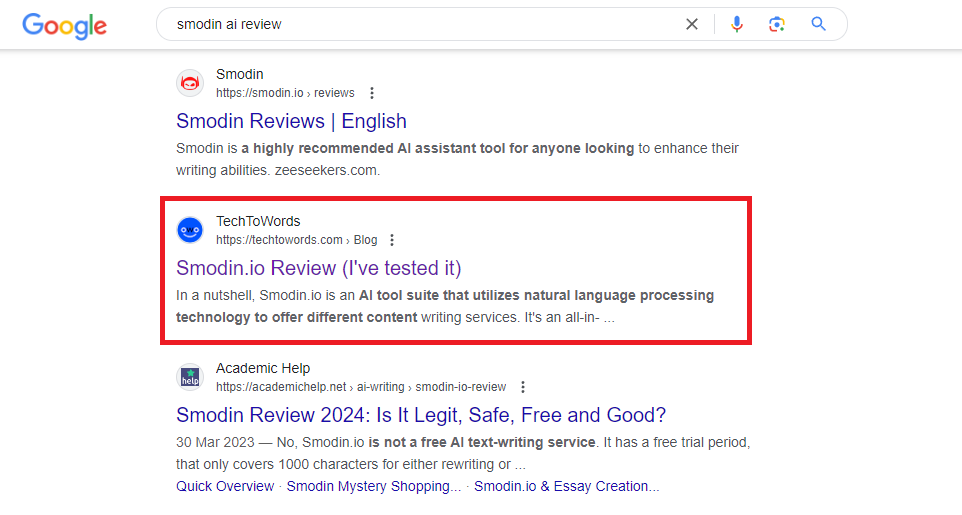Open Smodin.io & Essay Creation sitelink
Image resolution: width=962 pixels, height=515 pixels.
coord(567,486)
